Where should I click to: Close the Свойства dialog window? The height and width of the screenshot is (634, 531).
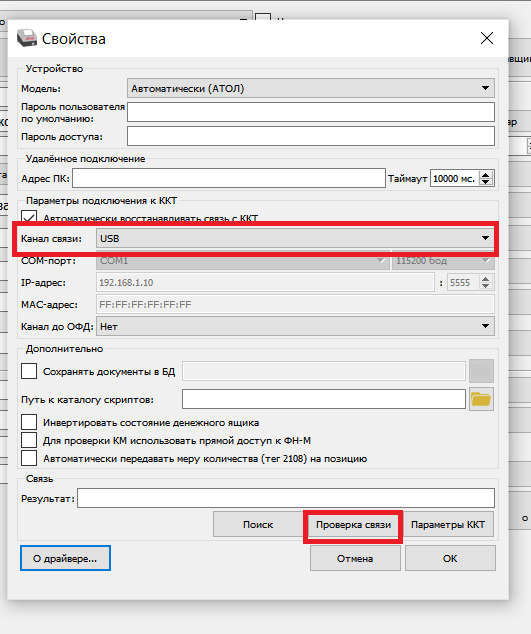[x=487, y=38]
